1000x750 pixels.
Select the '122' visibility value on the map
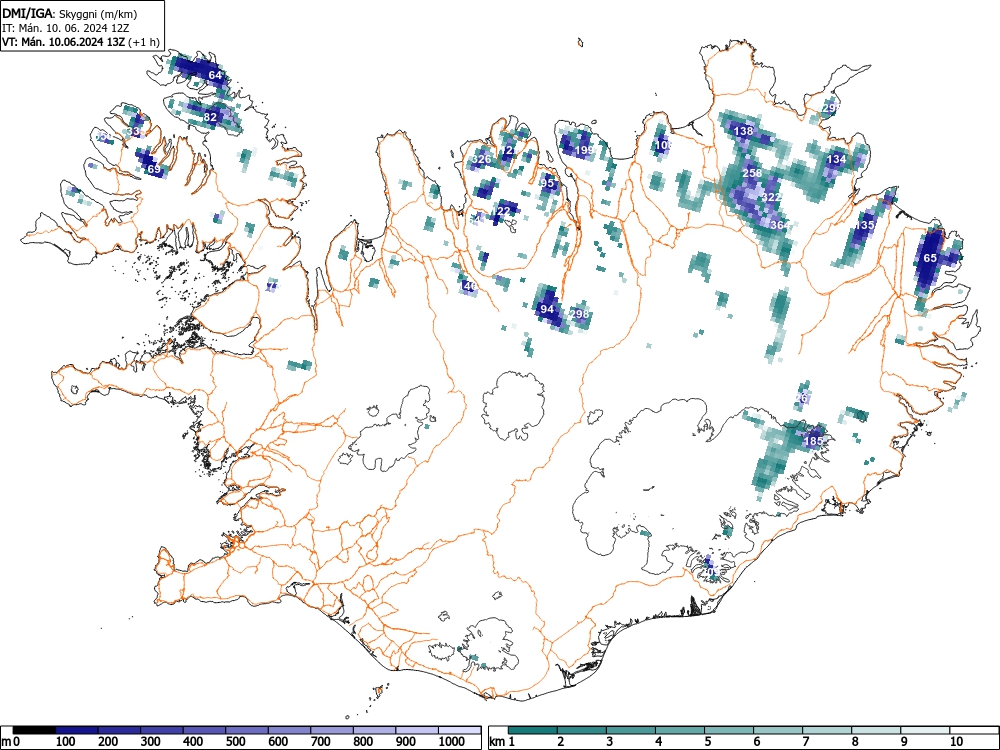pyautogui.click(x=501, y=211)
